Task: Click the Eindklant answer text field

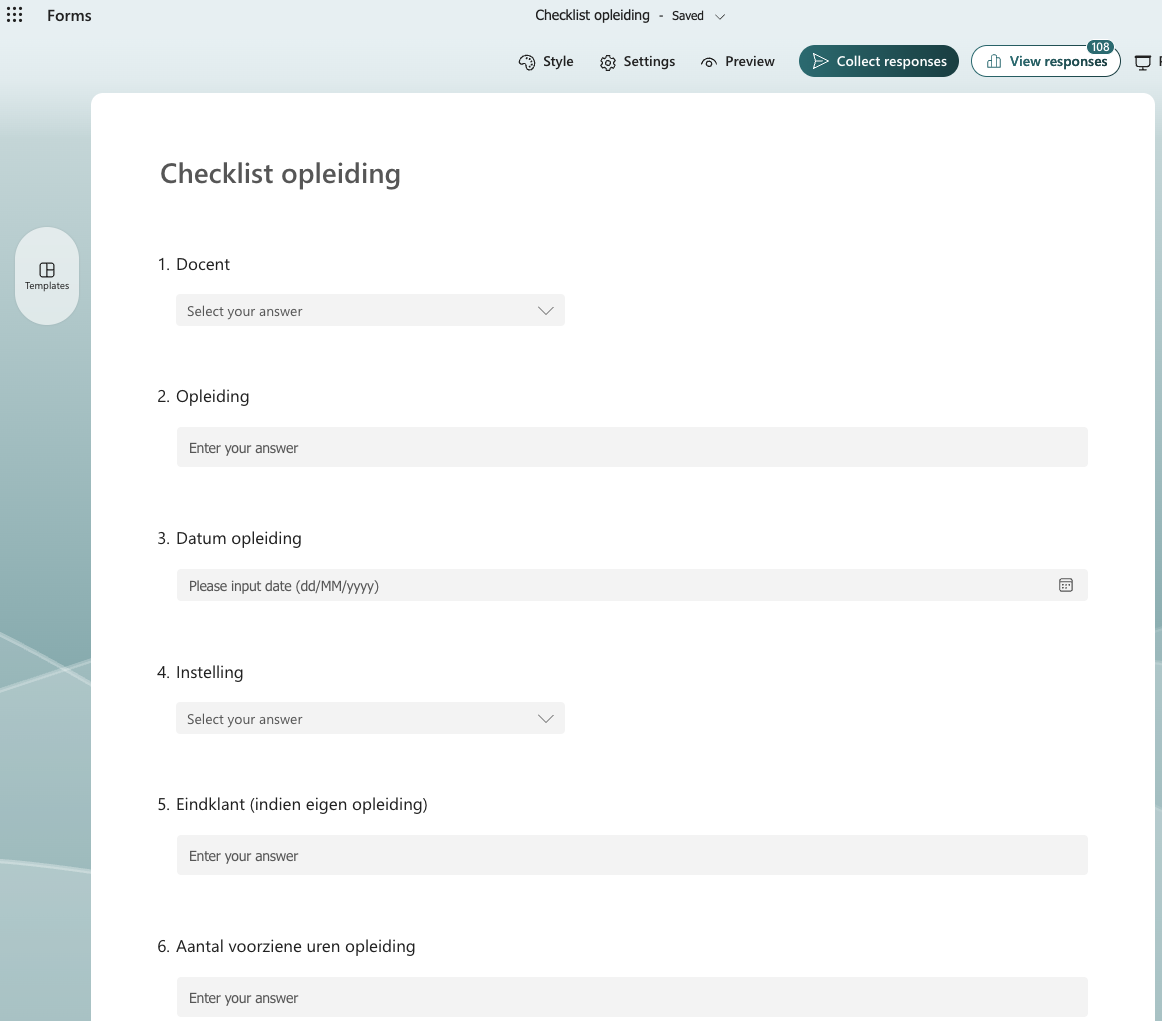Action: coord(631,855)
